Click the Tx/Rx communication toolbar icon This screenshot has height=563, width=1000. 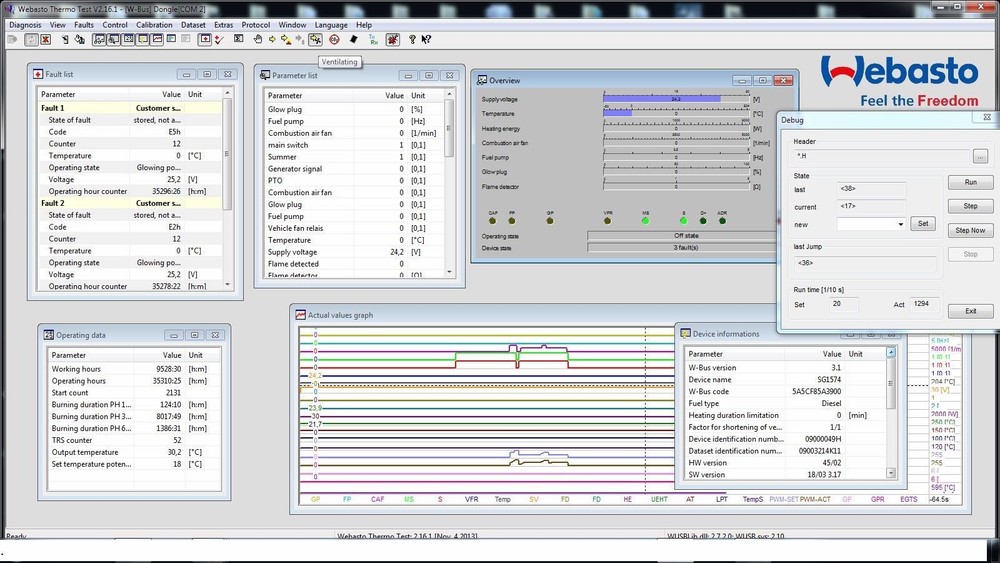click(x=373, y=40)
